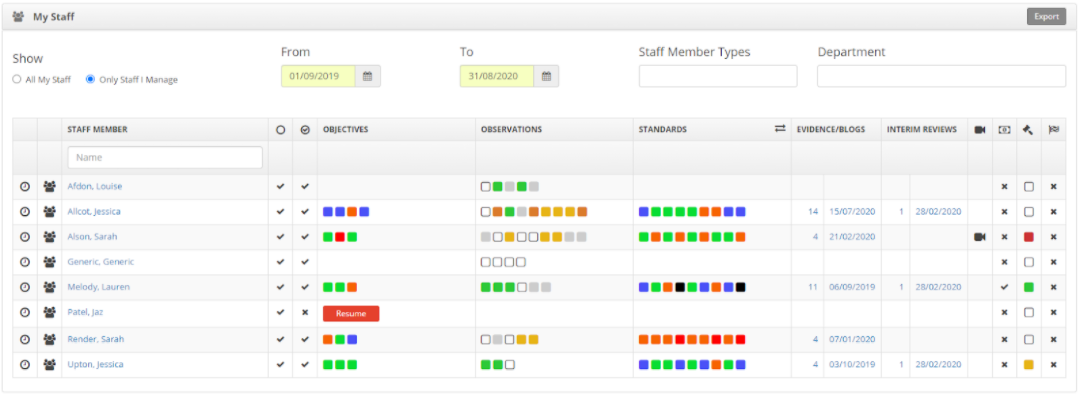Click the pay checkmark in Melody, Lauren row

[x=1005, y=287]
